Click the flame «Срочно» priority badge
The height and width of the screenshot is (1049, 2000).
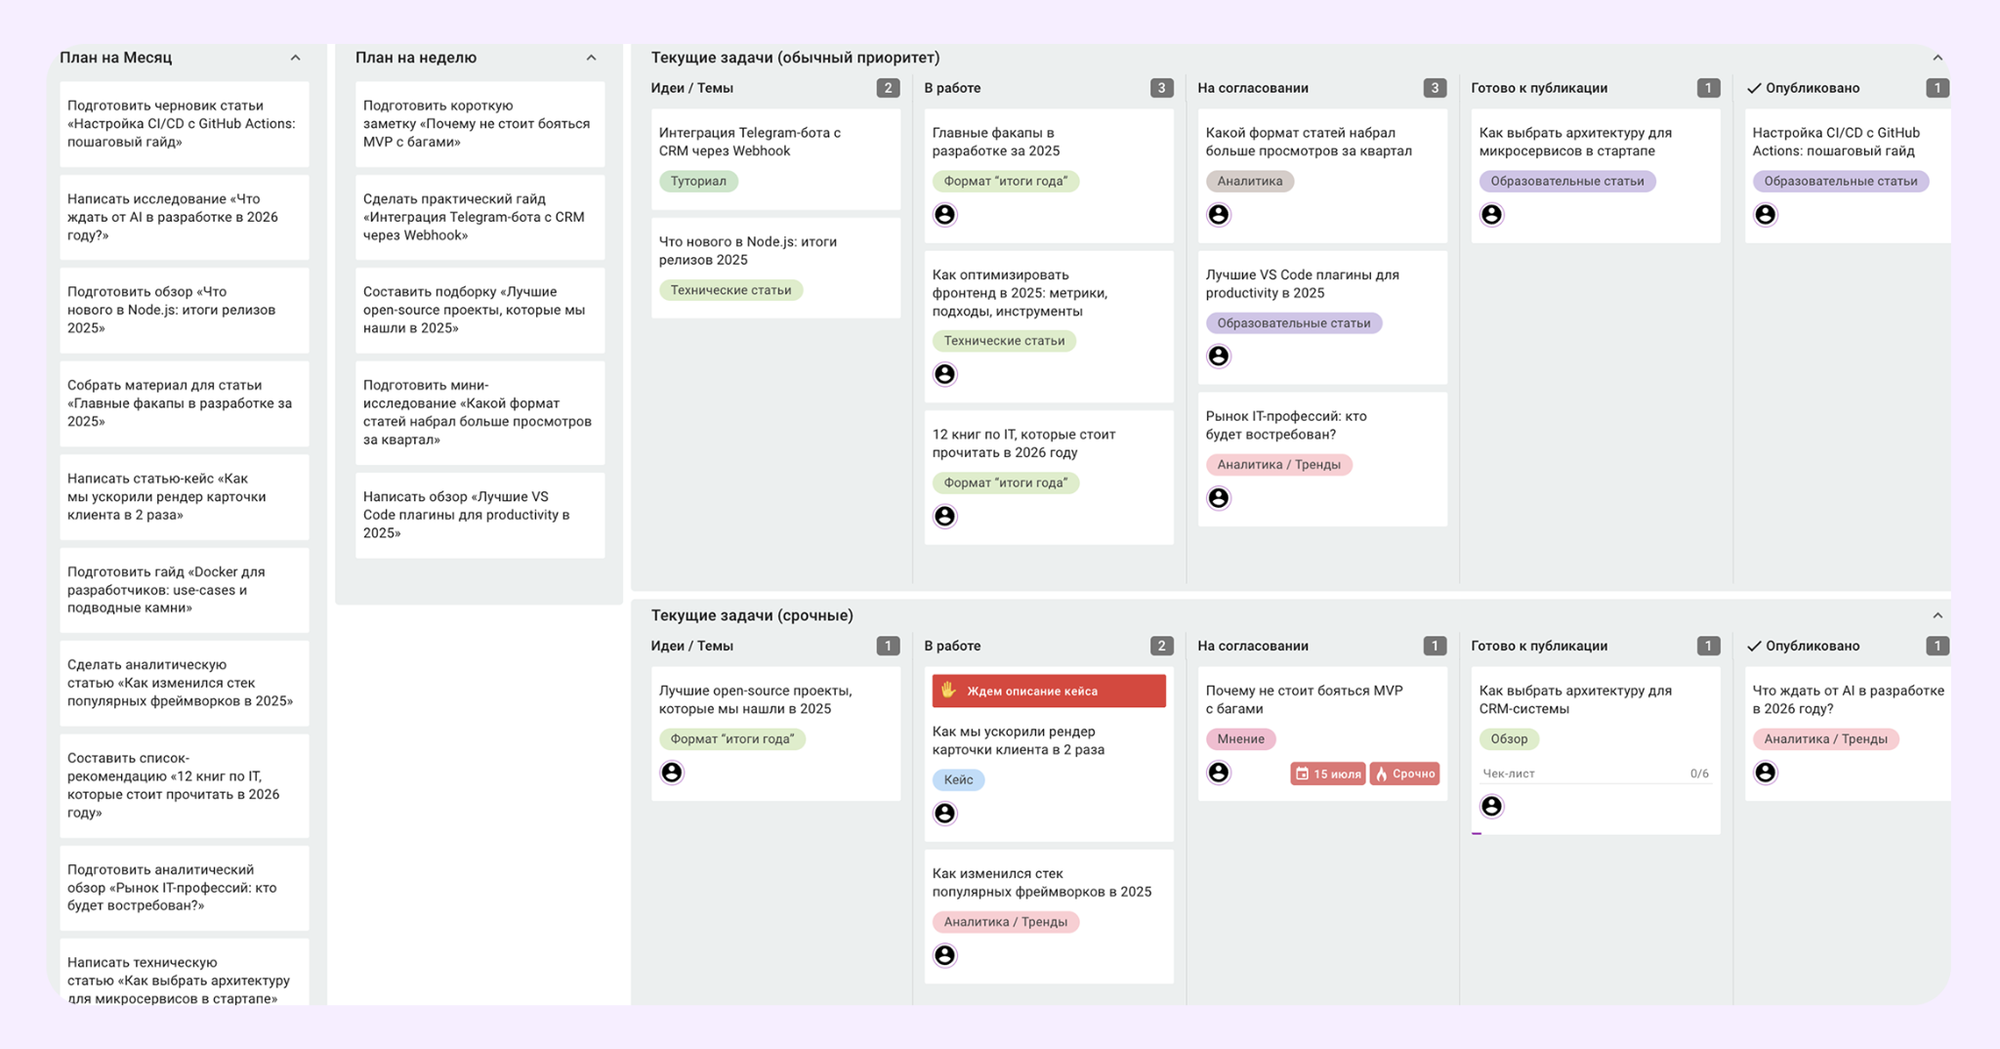[1404, 774]
